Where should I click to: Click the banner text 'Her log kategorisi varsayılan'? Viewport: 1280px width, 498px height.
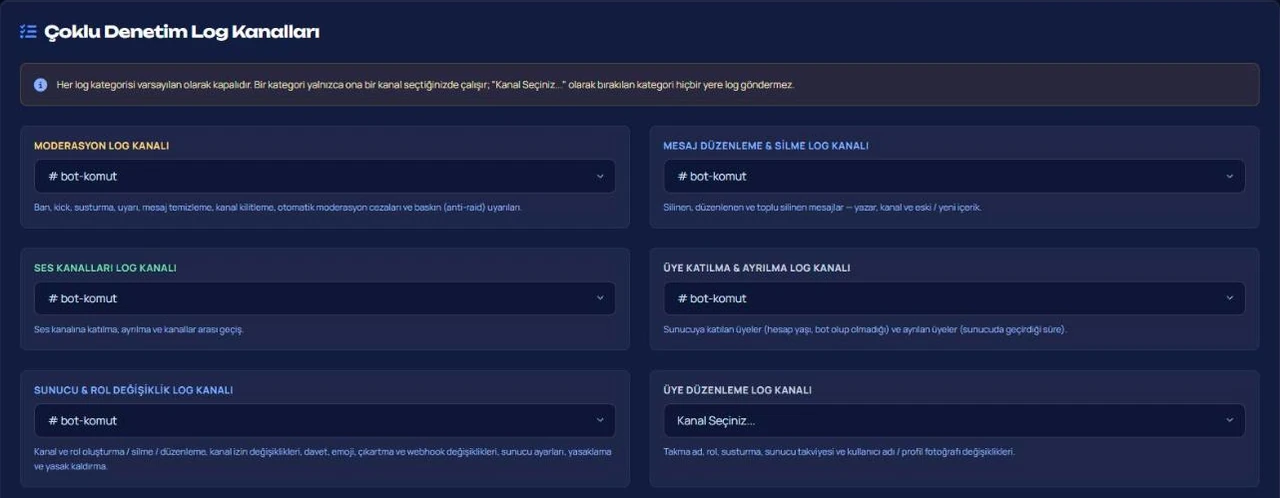pos(427,85)
